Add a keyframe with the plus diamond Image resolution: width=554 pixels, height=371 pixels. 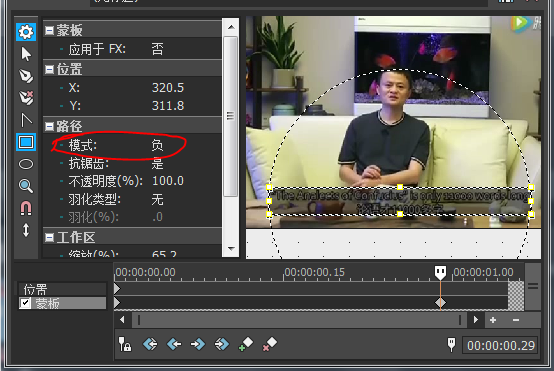pos(246,343)
